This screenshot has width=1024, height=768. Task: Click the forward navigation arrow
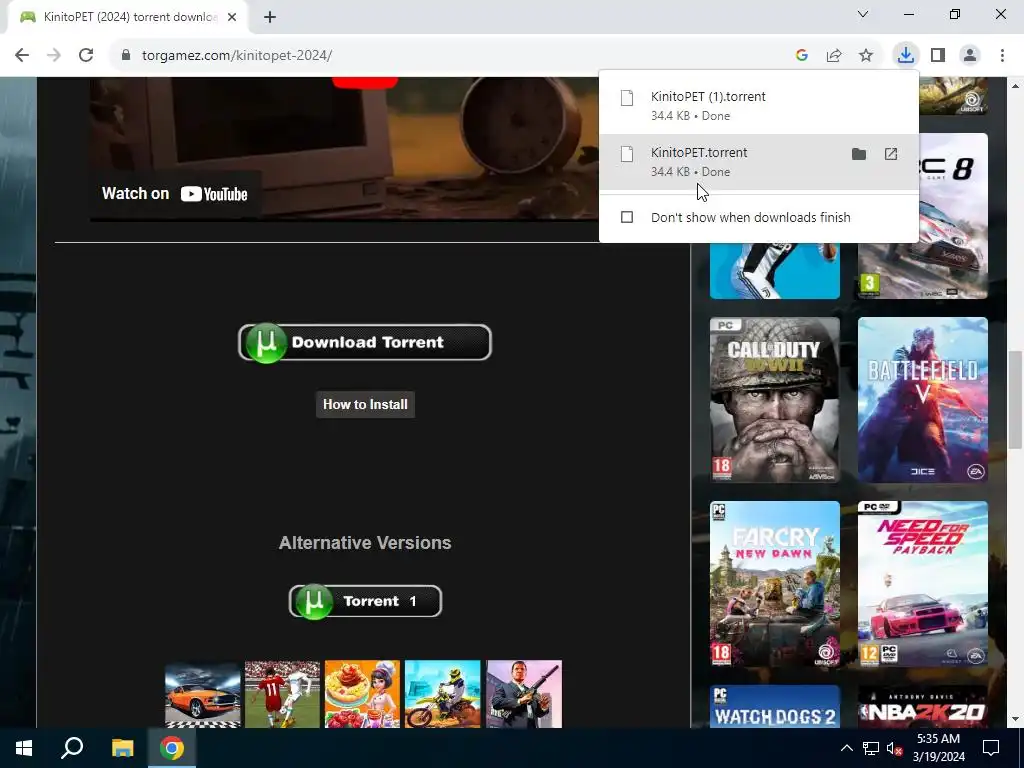pyautogui.click(x=54, y=56)
